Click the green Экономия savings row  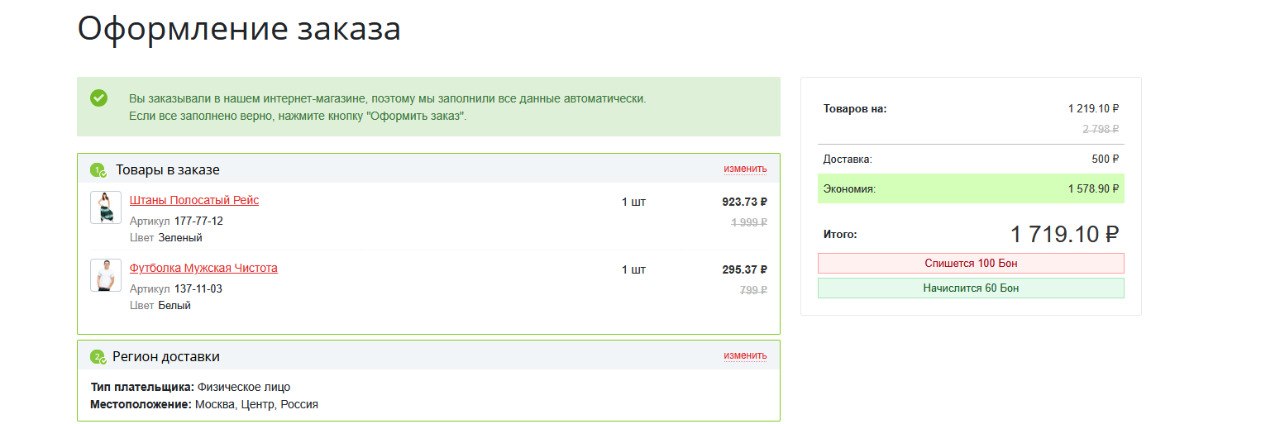pyautogui.click(x=971, y=188)
